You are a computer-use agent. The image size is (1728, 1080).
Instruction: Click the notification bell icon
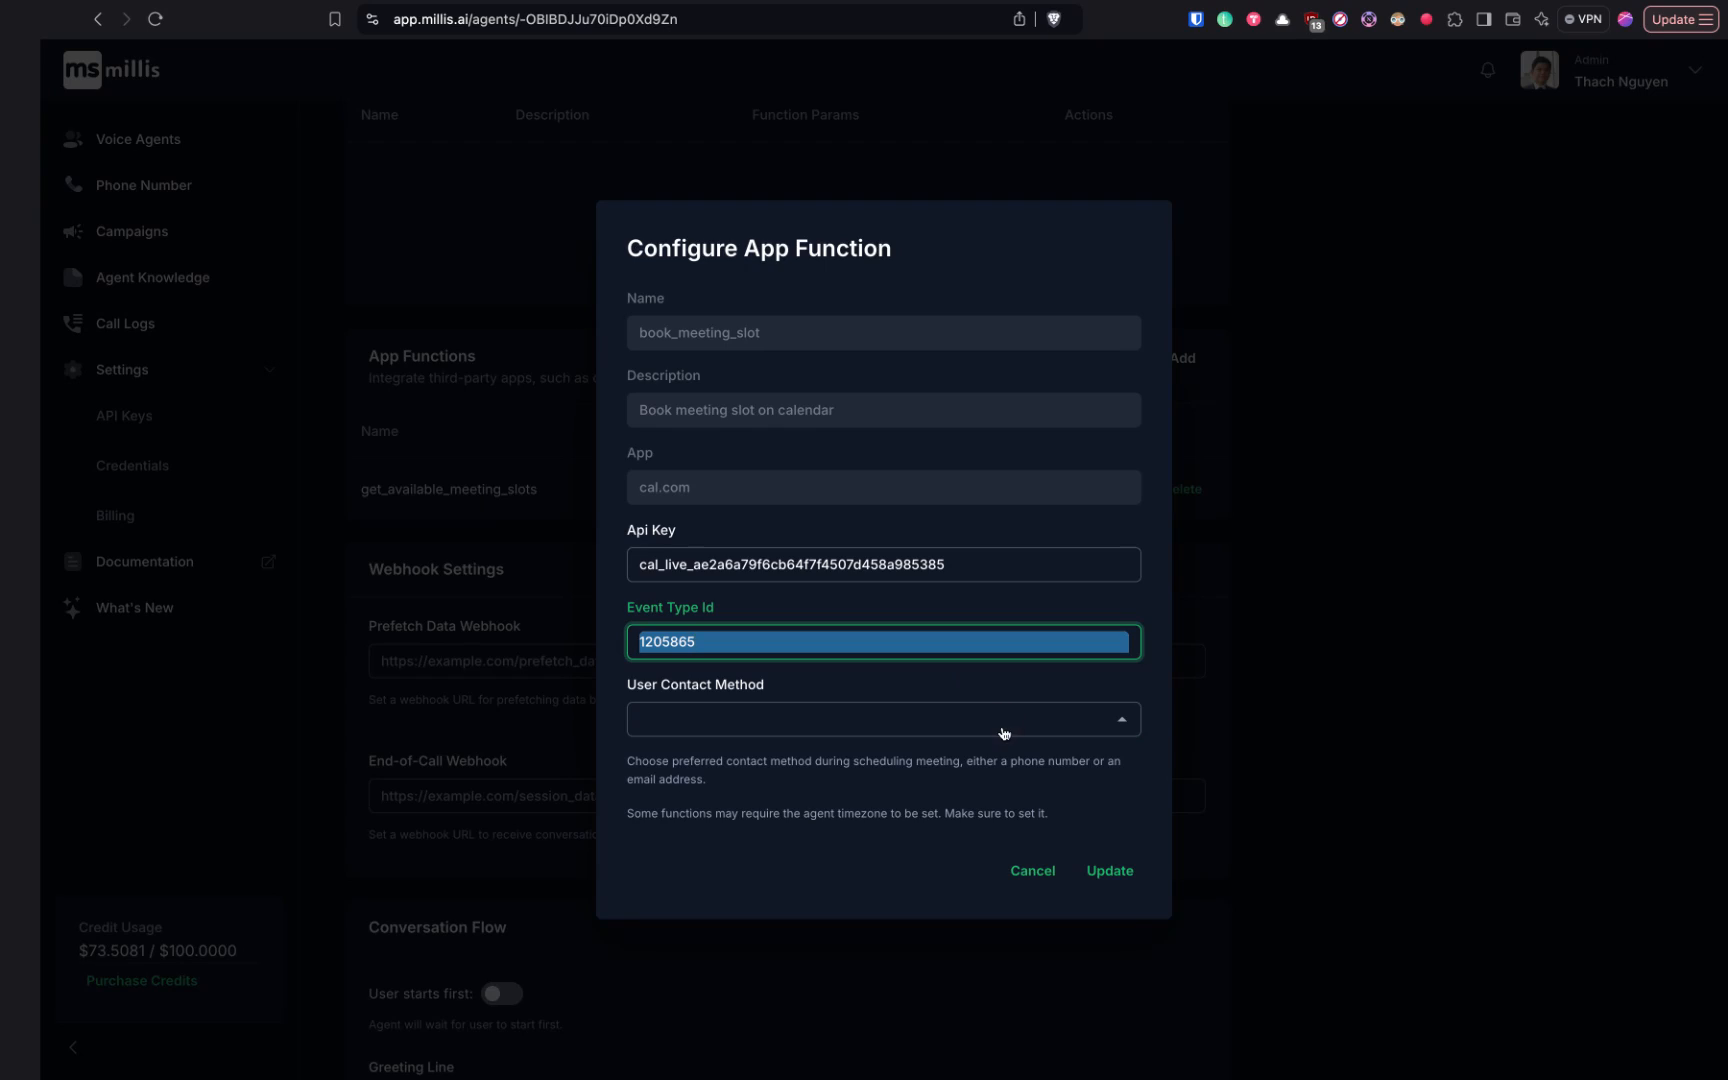(1488, 70)
